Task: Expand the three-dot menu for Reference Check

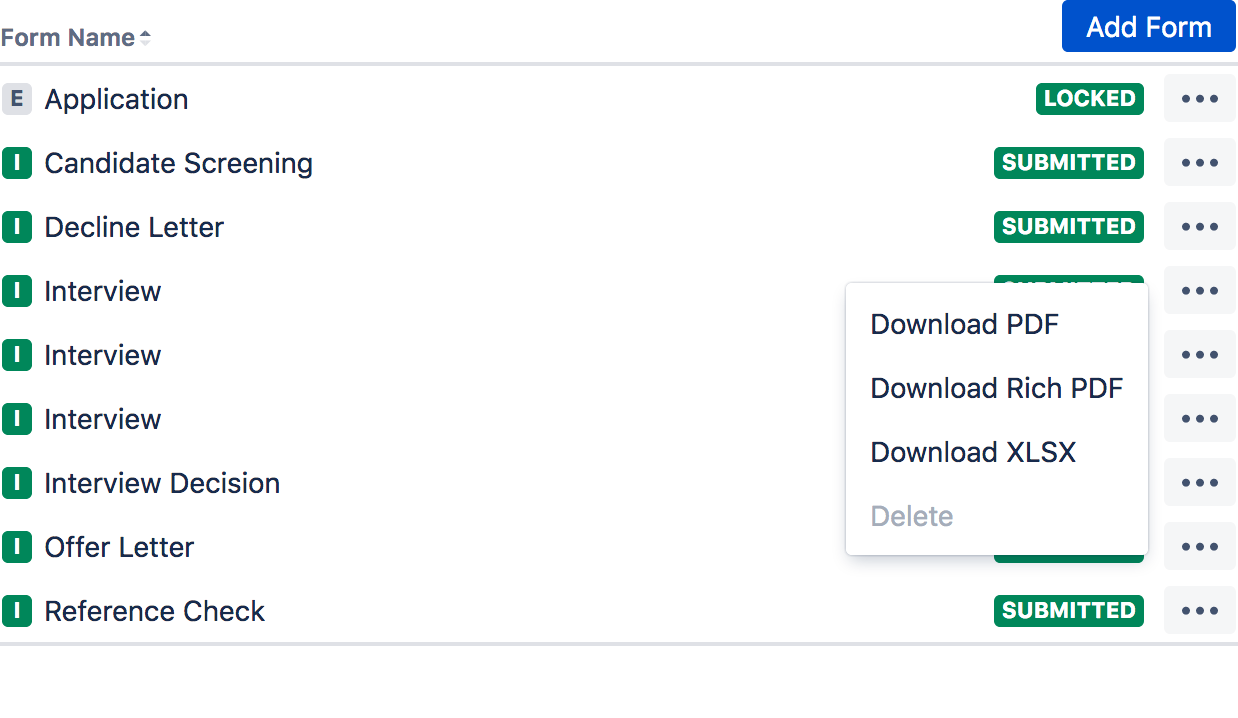Action: pyautogui.click(x=1200, y=611)
